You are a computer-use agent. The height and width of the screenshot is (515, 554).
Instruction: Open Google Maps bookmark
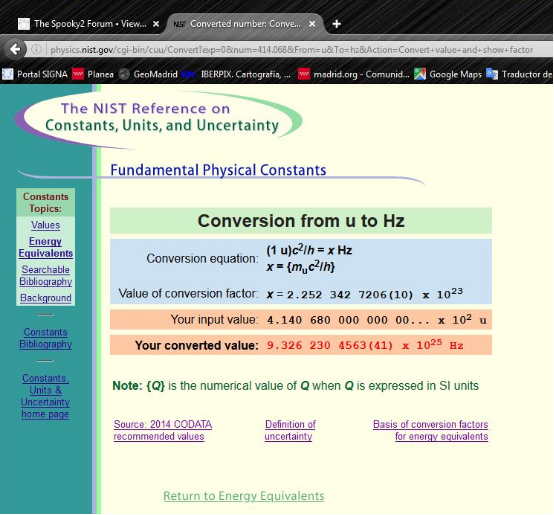[x=448, y=74]
